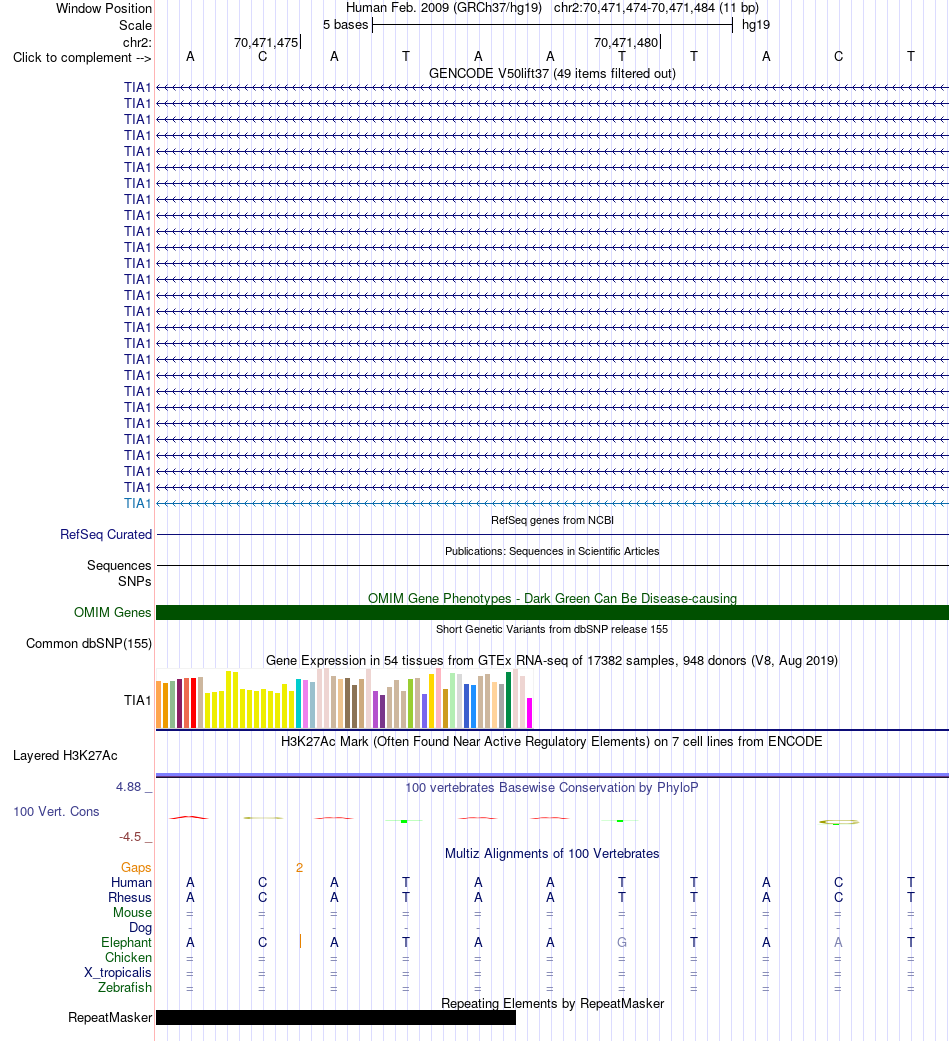
Task: Click the 70,471,480 position marker
Action: coord(626,42)
